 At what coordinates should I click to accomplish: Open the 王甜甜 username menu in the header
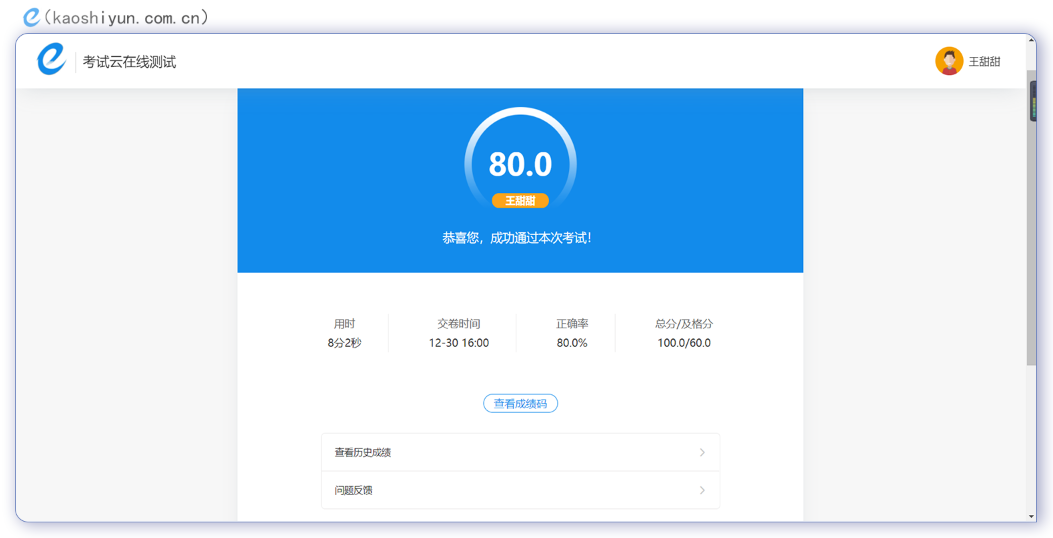click(x=984, y=62)
